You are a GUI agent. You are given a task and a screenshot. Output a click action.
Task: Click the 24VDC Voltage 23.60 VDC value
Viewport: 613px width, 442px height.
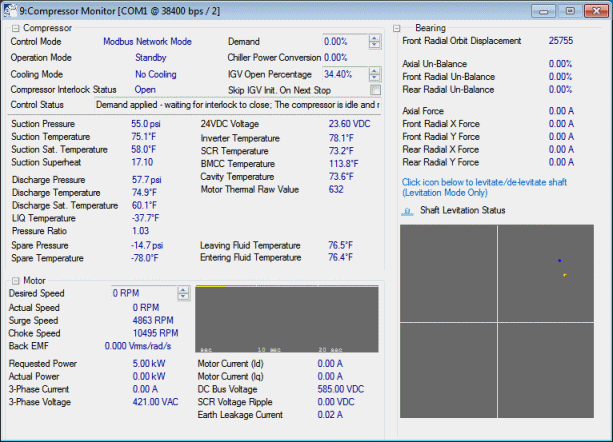coord(350,124)
